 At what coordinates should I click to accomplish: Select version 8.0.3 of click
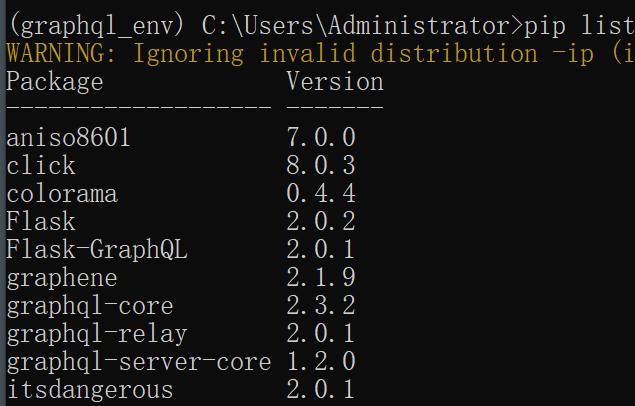(x=321, y=165)
